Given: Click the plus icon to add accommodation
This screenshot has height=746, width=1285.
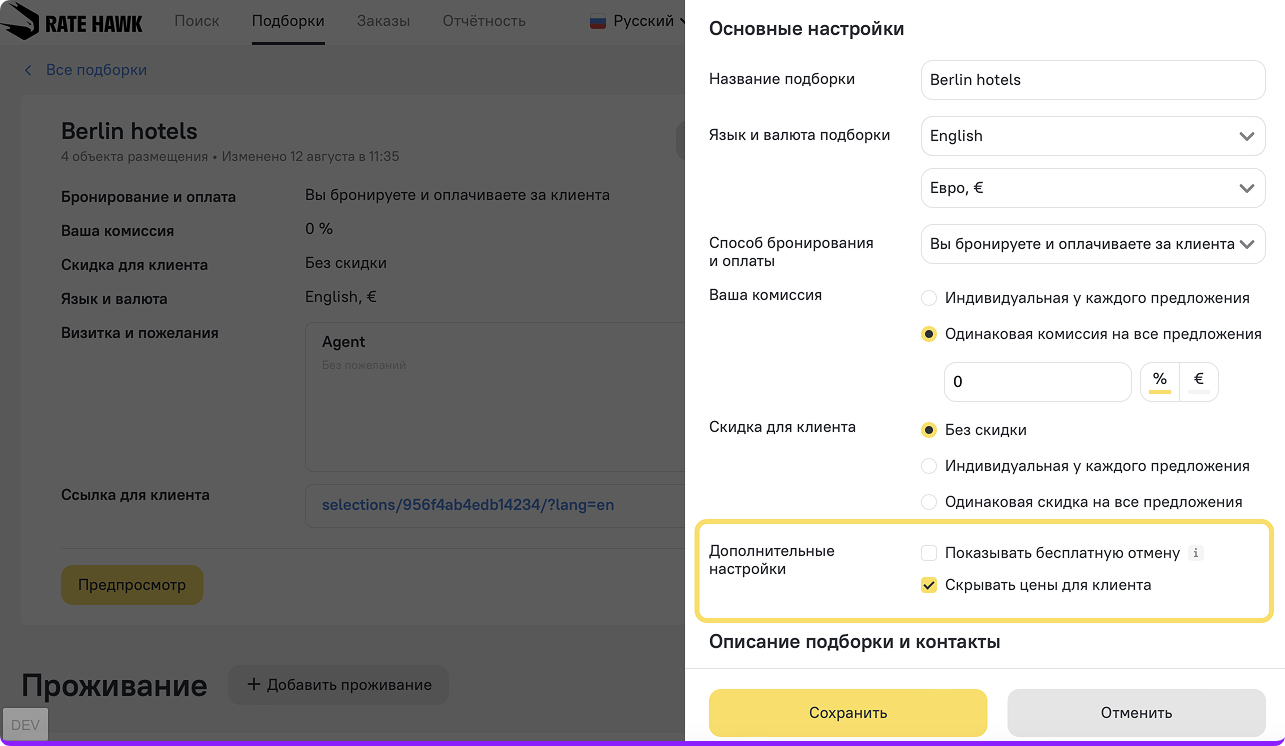Looking at the screenshot, I should (x=254, y=685).
